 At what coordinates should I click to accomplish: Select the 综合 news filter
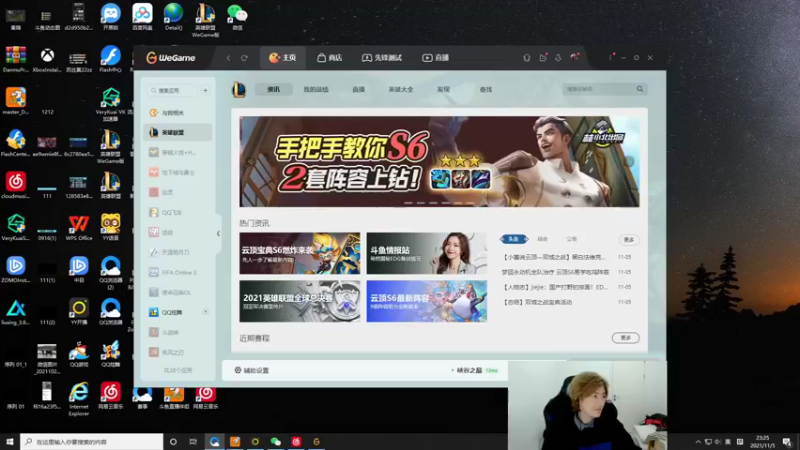(x=542, y=239)
